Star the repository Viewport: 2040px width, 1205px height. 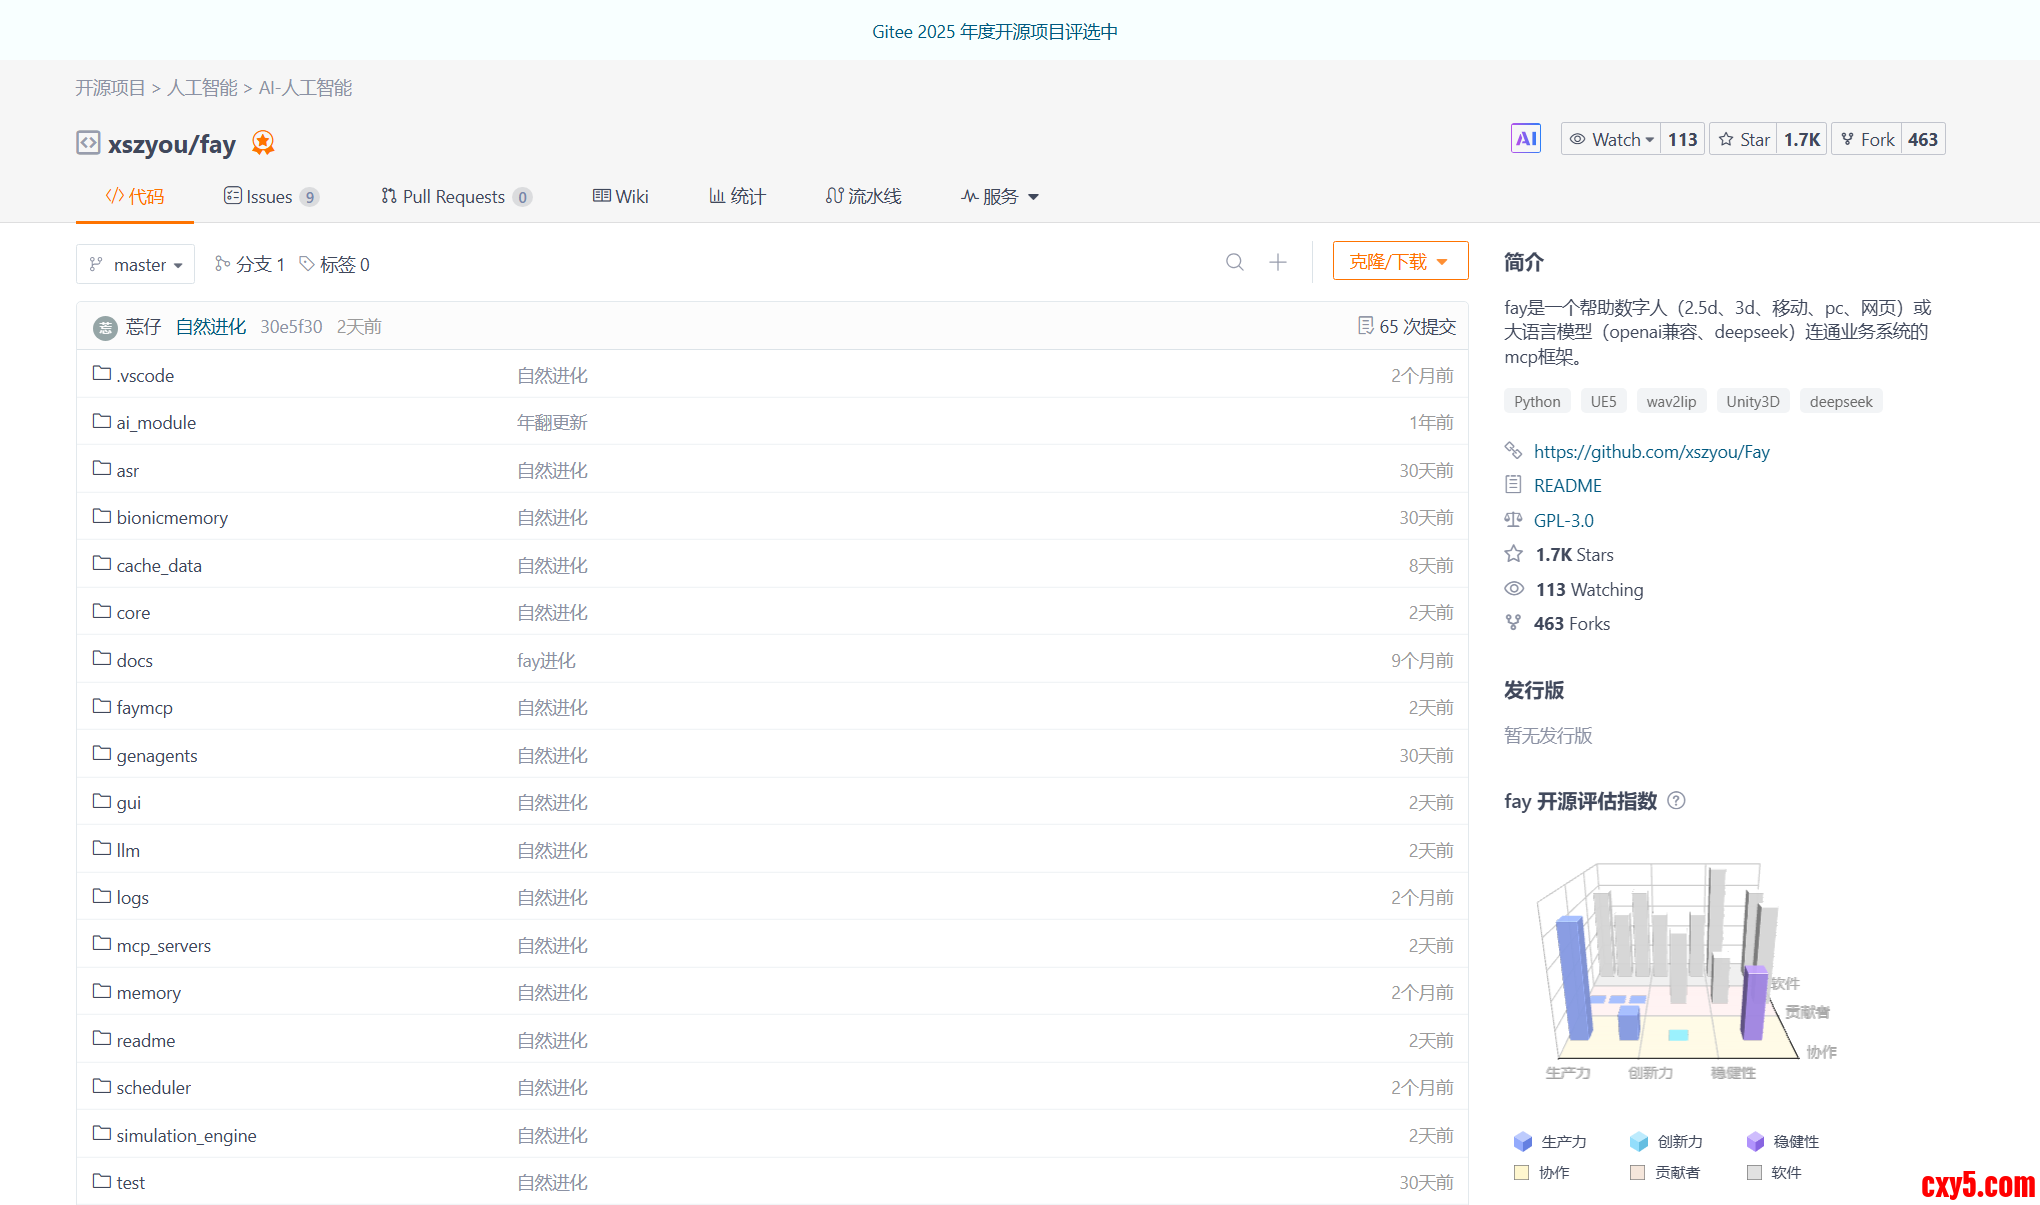coord(1745,139)
